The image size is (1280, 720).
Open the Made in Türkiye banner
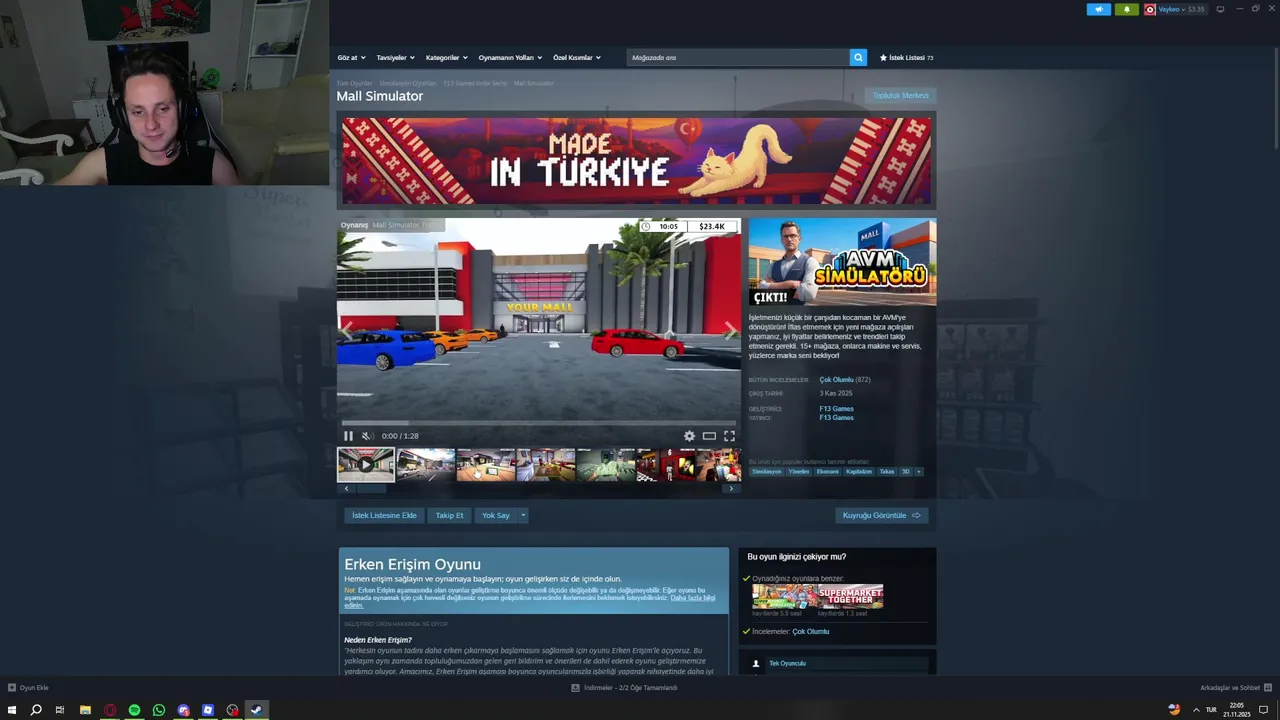[636, 161]
